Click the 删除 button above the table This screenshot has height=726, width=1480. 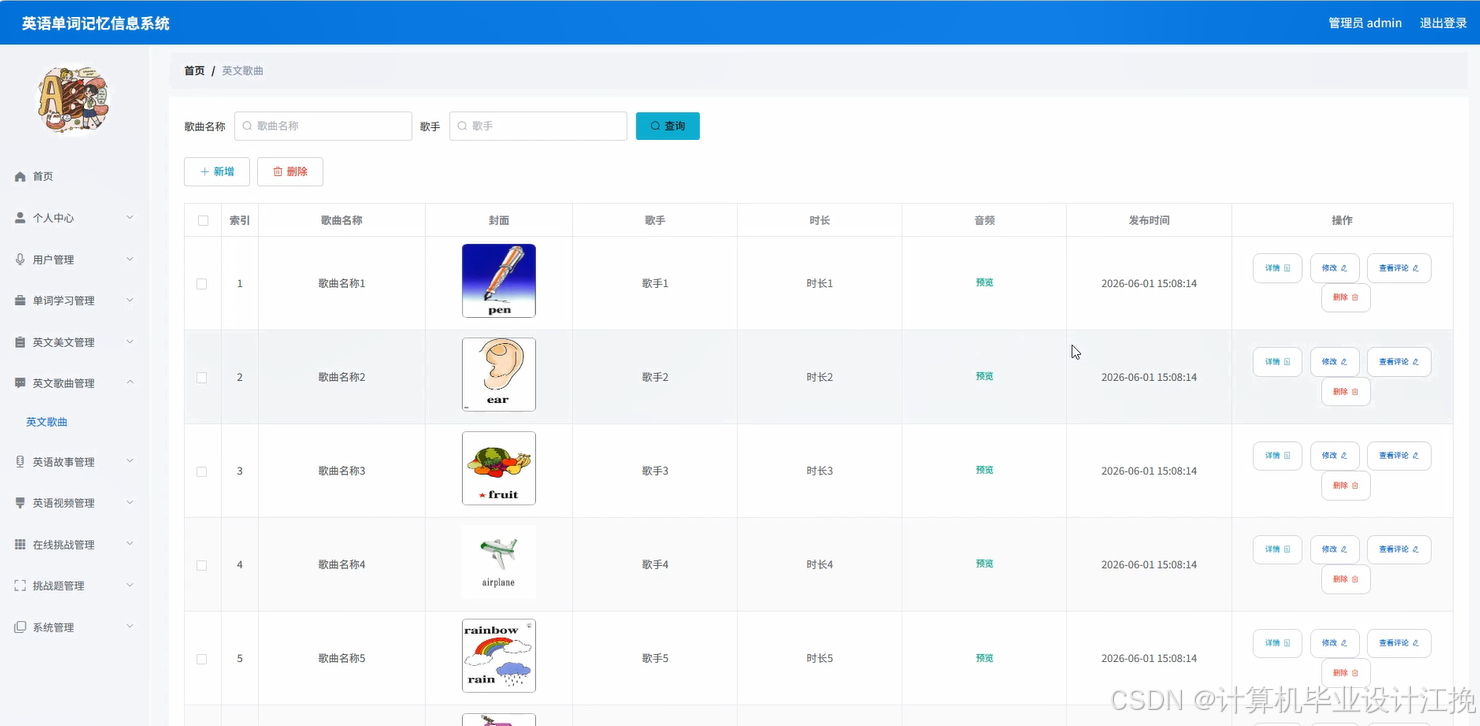click(x=290, y=172)
